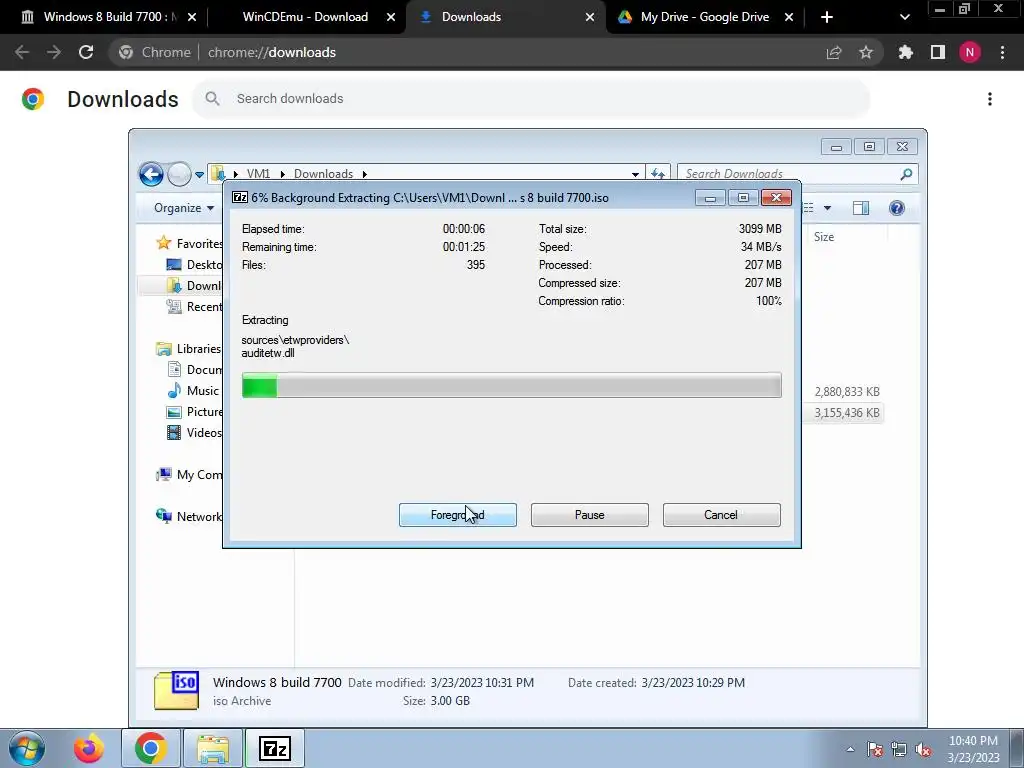This screenshot has height=768, width=1024.
Task: Toggle the Chrome side panel icon
Action: click(x=938, y=52)
